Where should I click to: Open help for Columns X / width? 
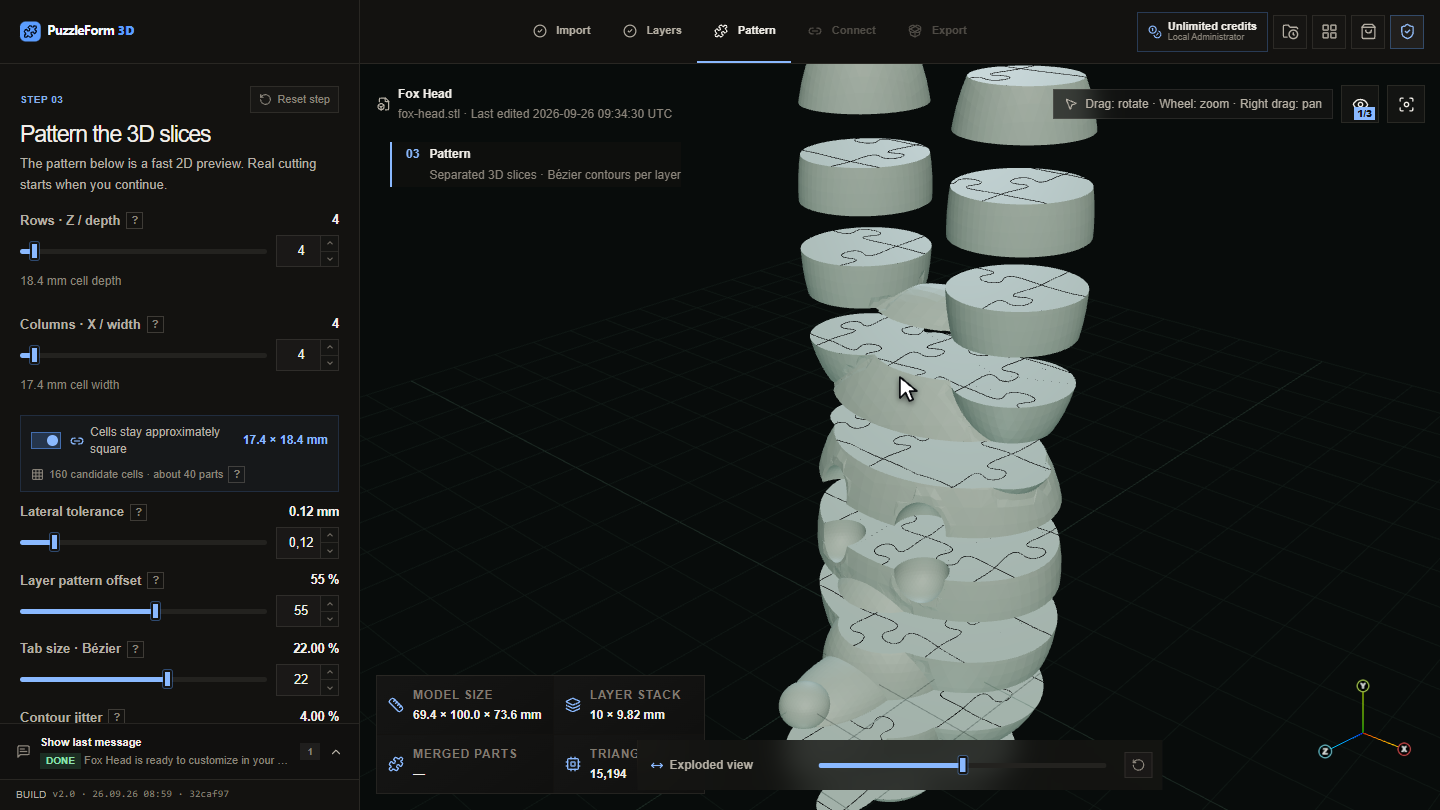click(x=155, y=325)
